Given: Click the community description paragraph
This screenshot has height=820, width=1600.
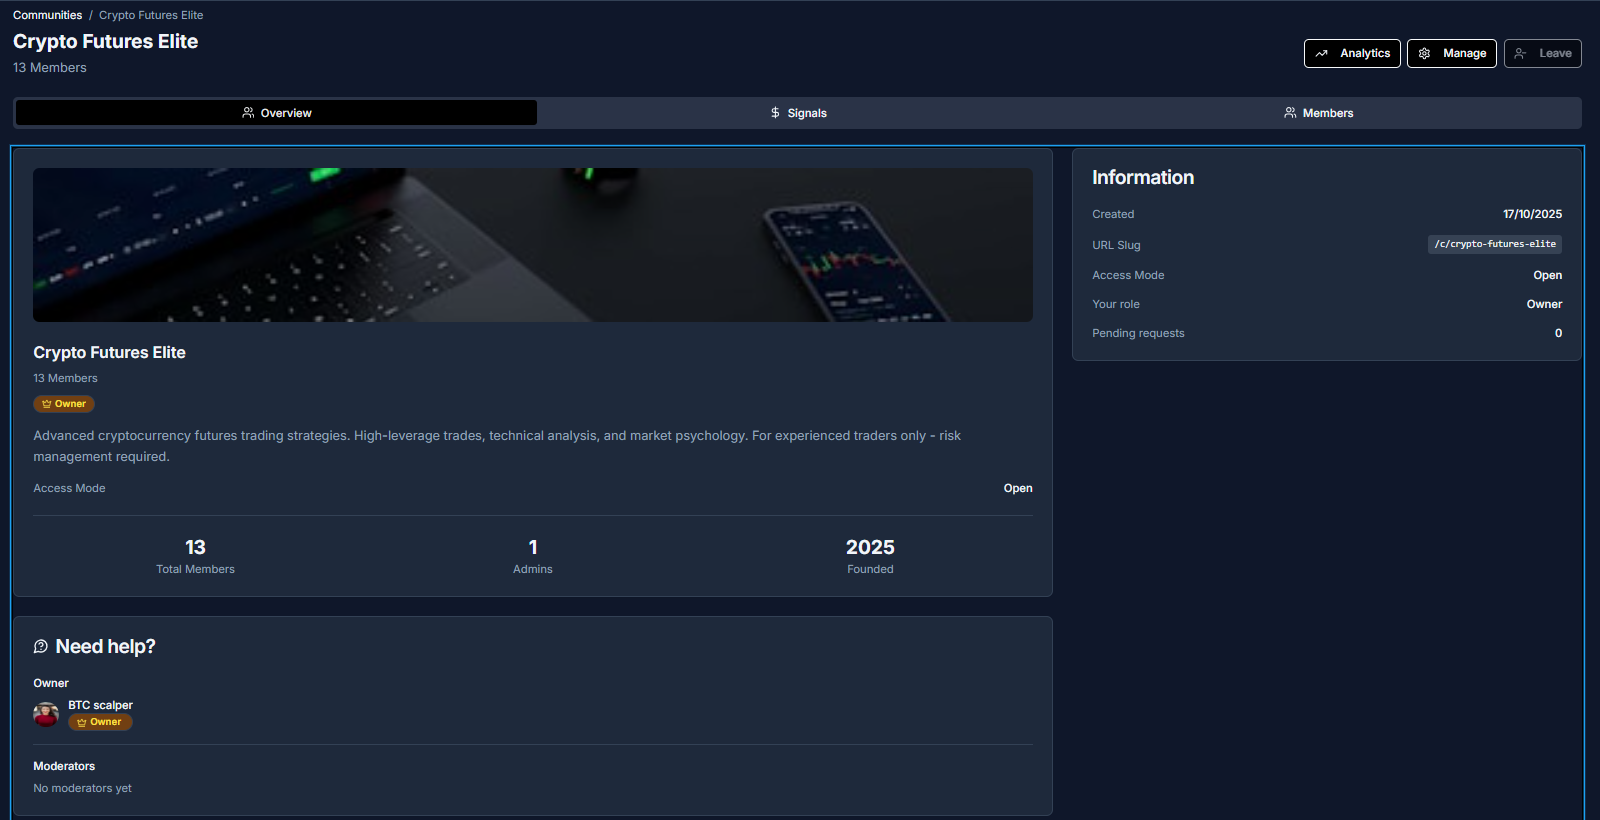Looking at the screenshot, I should click(x=497, y=446).
